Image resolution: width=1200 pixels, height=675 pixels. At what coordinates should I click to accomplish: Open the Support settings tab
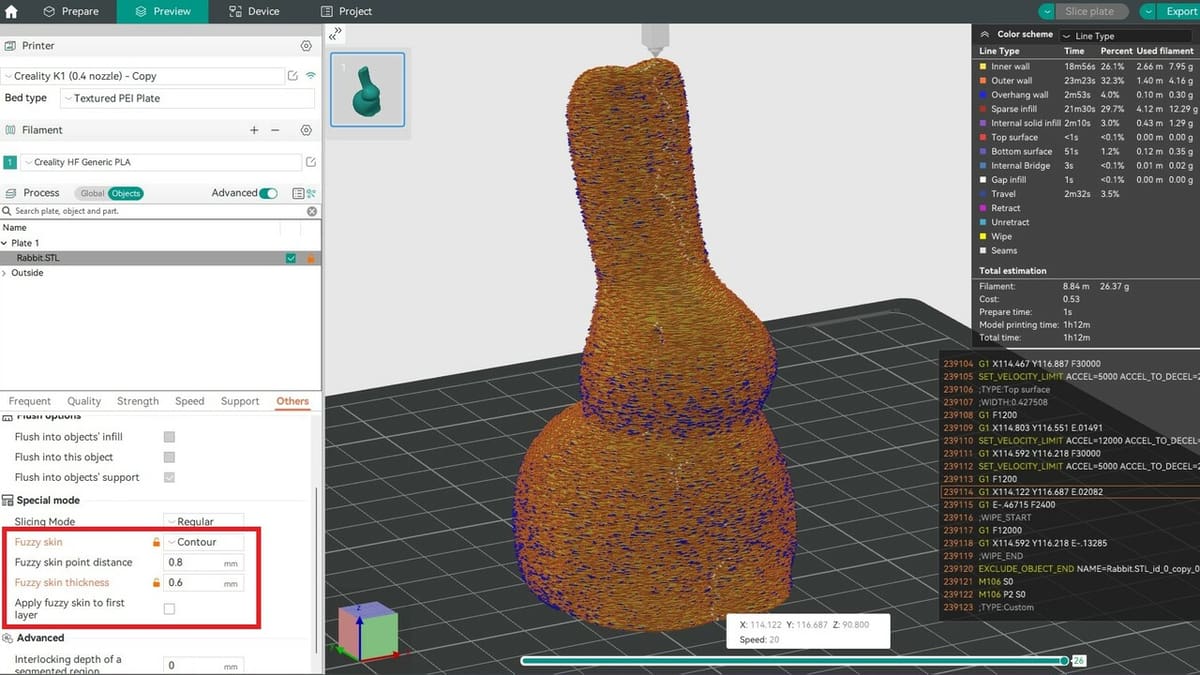pyautogui.click(x=240, y=401)
